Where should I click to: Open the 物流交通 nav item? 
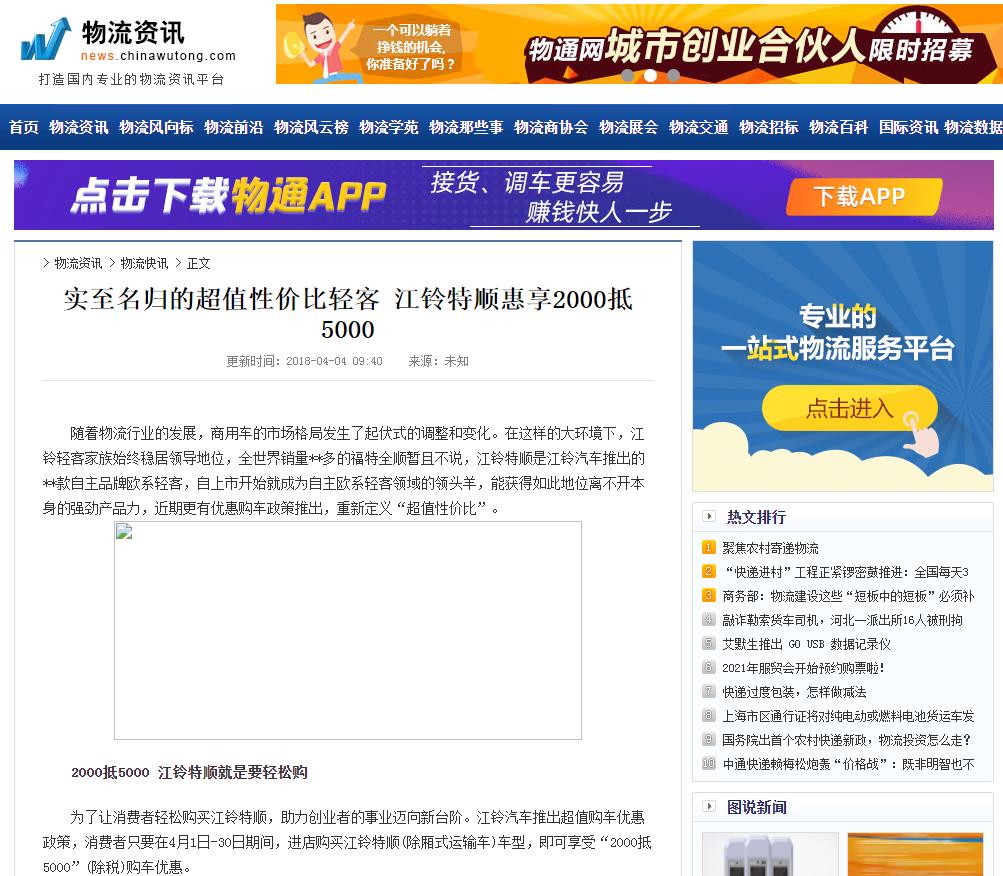[x=699, y=127]
